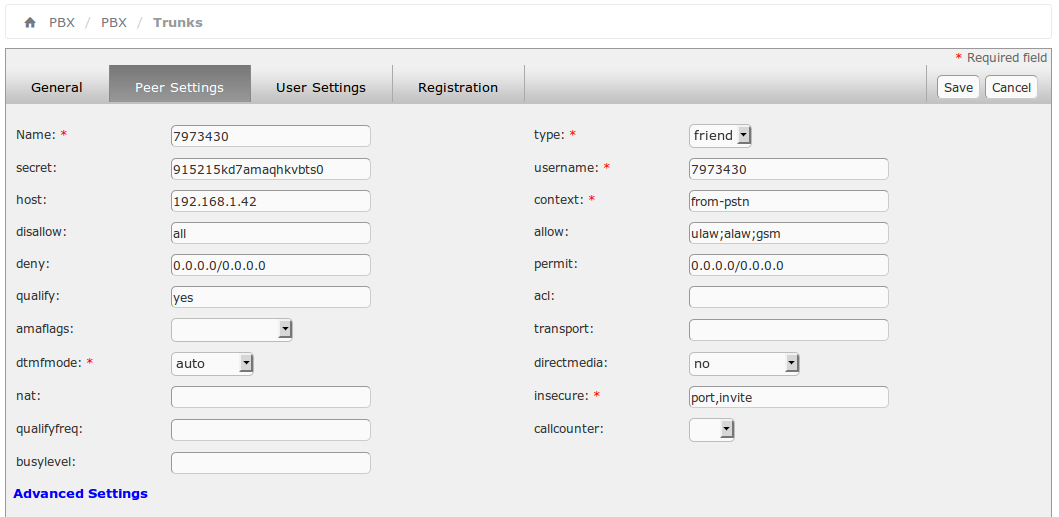The height and width of the screenshot is (517, 1059).
Task: Select the Peer Settings tab
Action: point(179,87)
